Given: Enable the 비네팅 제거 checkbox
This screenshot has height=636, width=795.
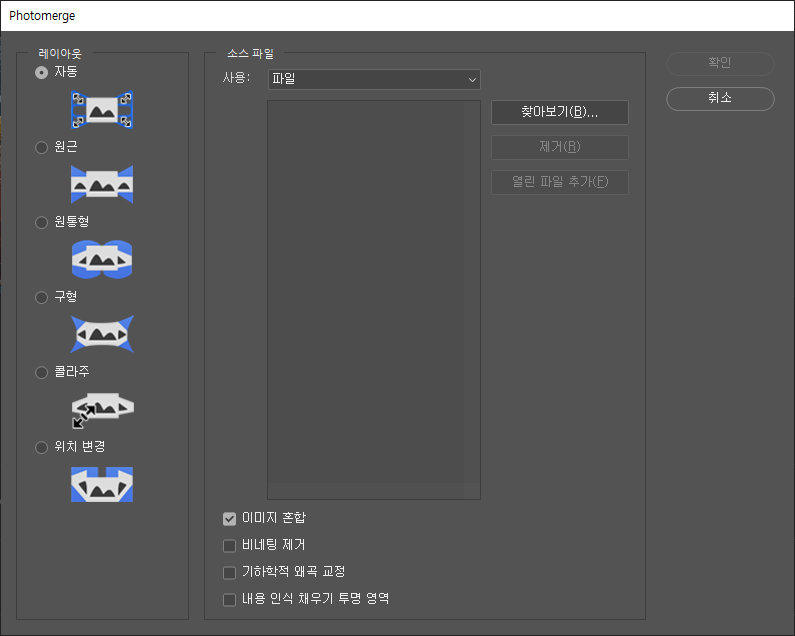Looking at the screenshot, I should click(230, 545).
